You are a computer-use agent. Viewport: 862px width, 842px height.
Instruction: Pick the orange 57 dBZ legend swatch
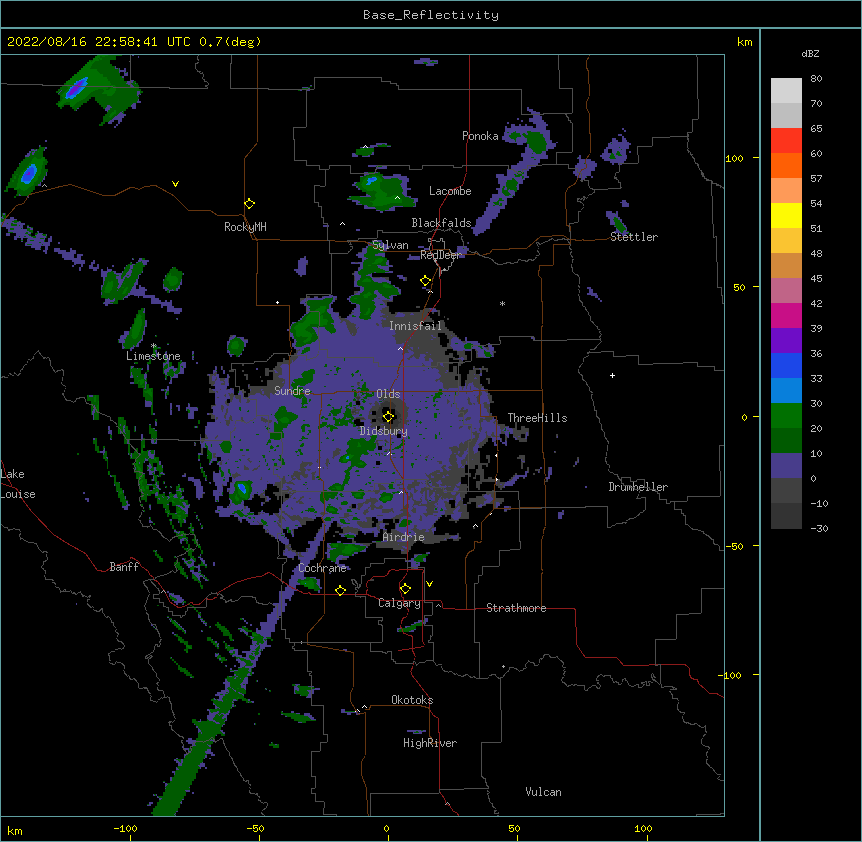tap(786, 165)
